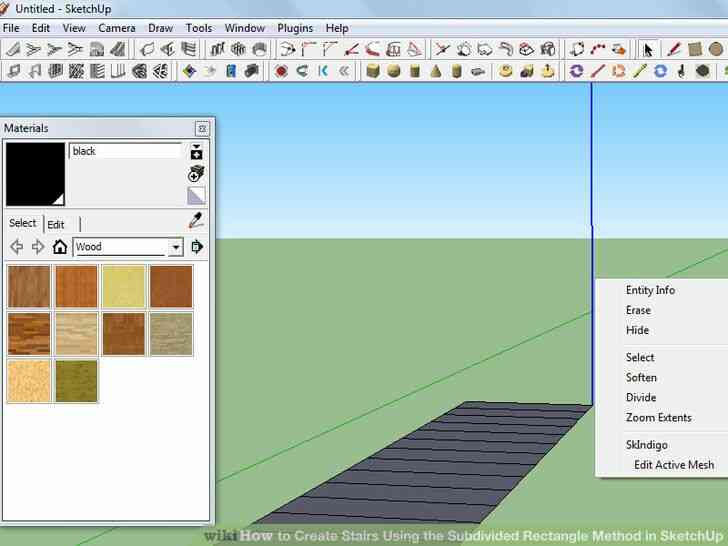Image resolution: width=728 pixels, height=546 pixels.
Task: Click the black current material preview swatch
Action: click(x=35, y=174)
